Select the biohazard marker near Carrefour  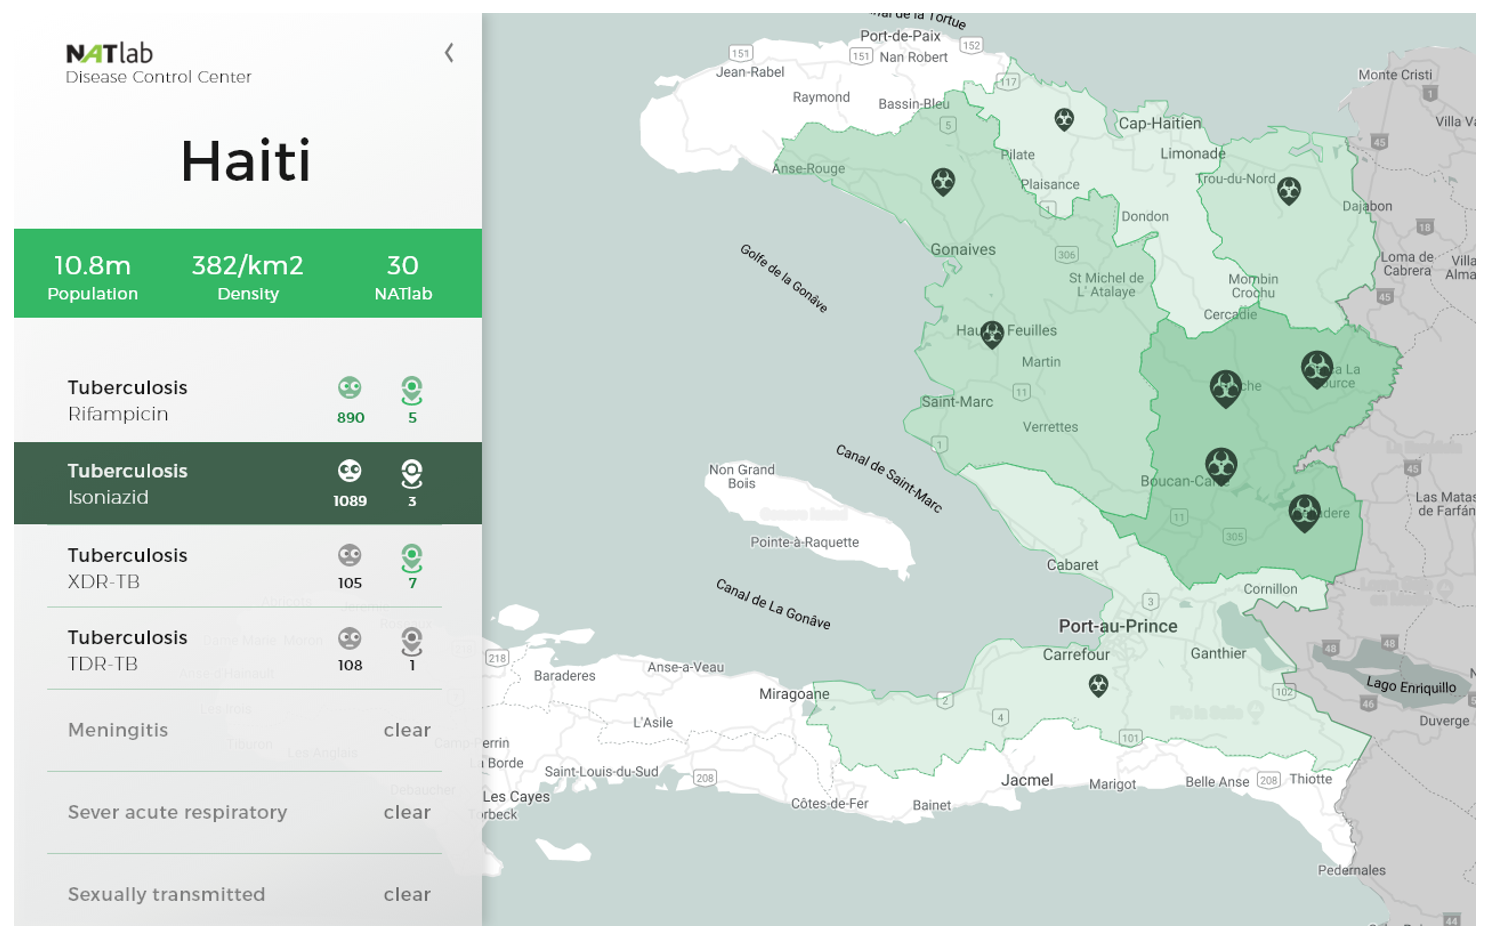(1098, 685)
